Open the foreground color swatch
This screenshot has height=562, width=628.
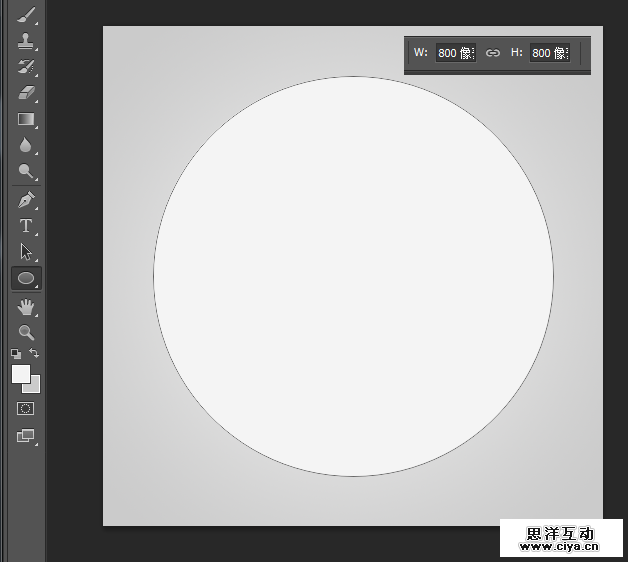pyautogui.click(x=20, y=373)
